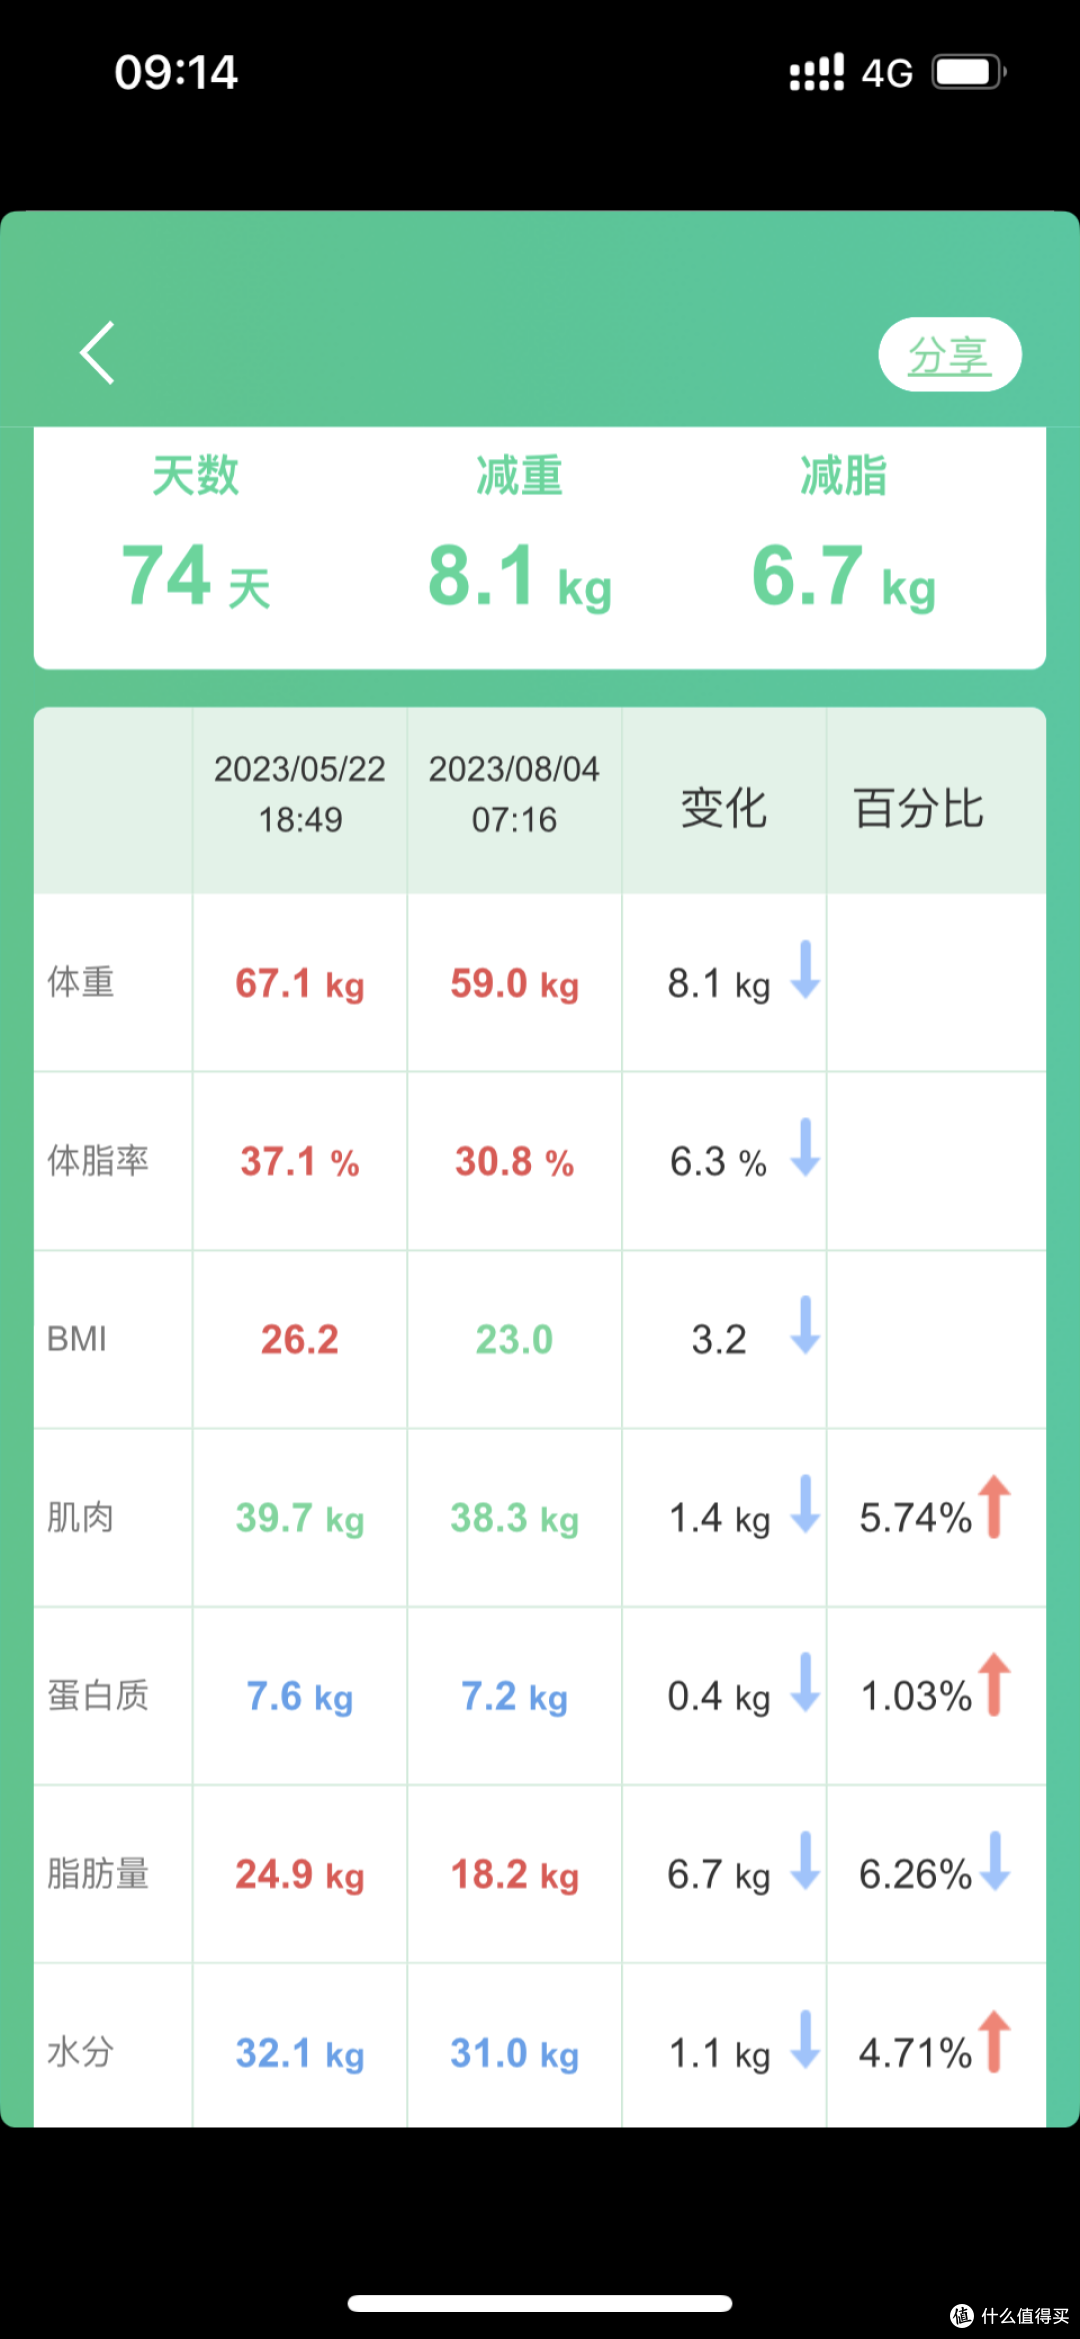Viewport: 1080px width, 2339px height.
Task: Tap the 23.0 BMI cell
Action: point(514,1340)
